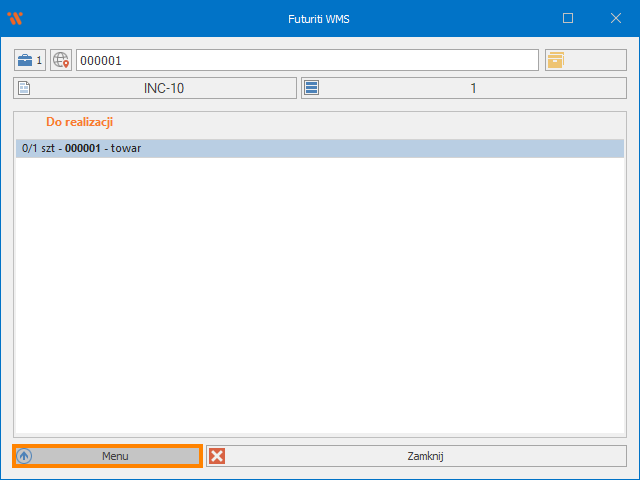Click the blue list icon beside count 1
This screenshot has height=480, width=640.
311,88
